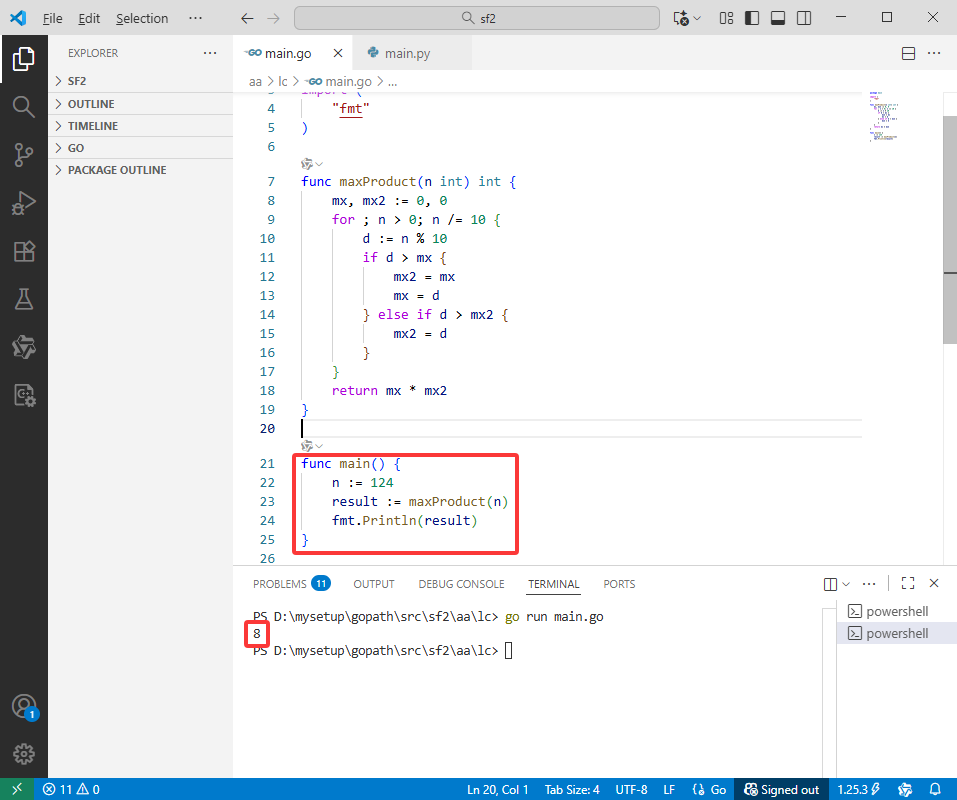Select the first powershell terminal instance
Image resolution: width=957 pixels, height=800 pixels.
(896, 611)
